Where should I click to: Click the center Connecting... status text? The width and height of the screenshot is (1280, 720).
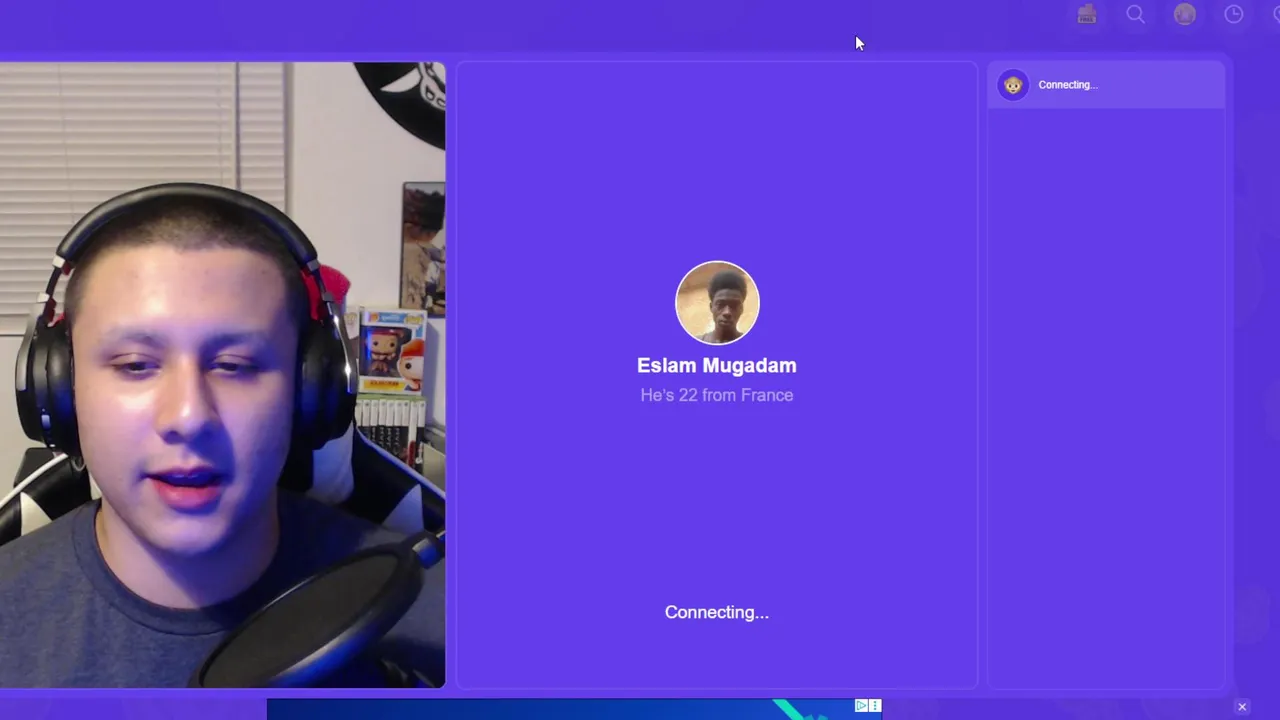[x=717, y=612]
